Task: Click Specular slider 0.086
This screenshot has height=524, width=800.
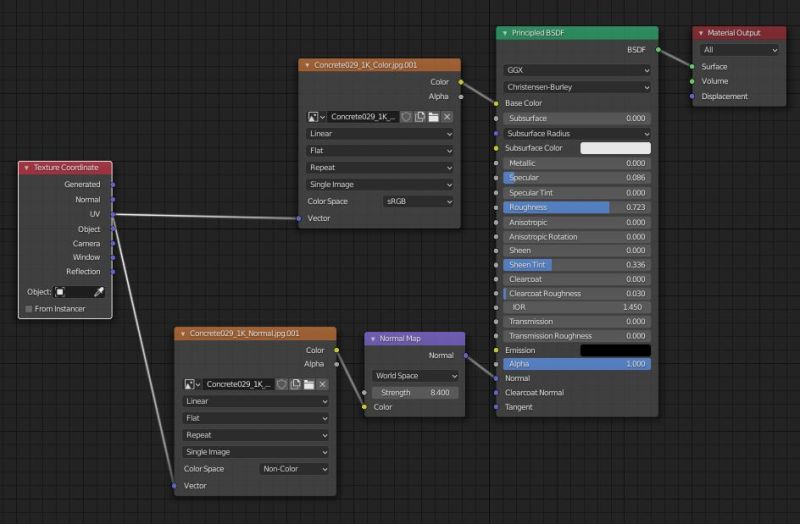Action: coord(577,178)
